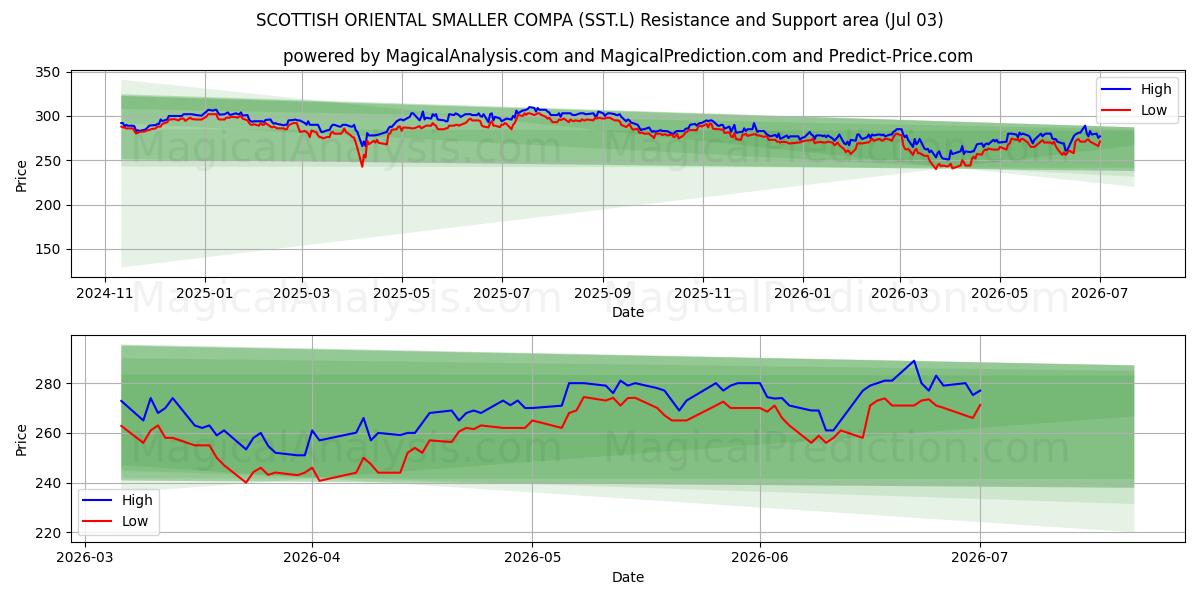
Task: Select the top chart y-axis value '200'
Action: (50, 205)
